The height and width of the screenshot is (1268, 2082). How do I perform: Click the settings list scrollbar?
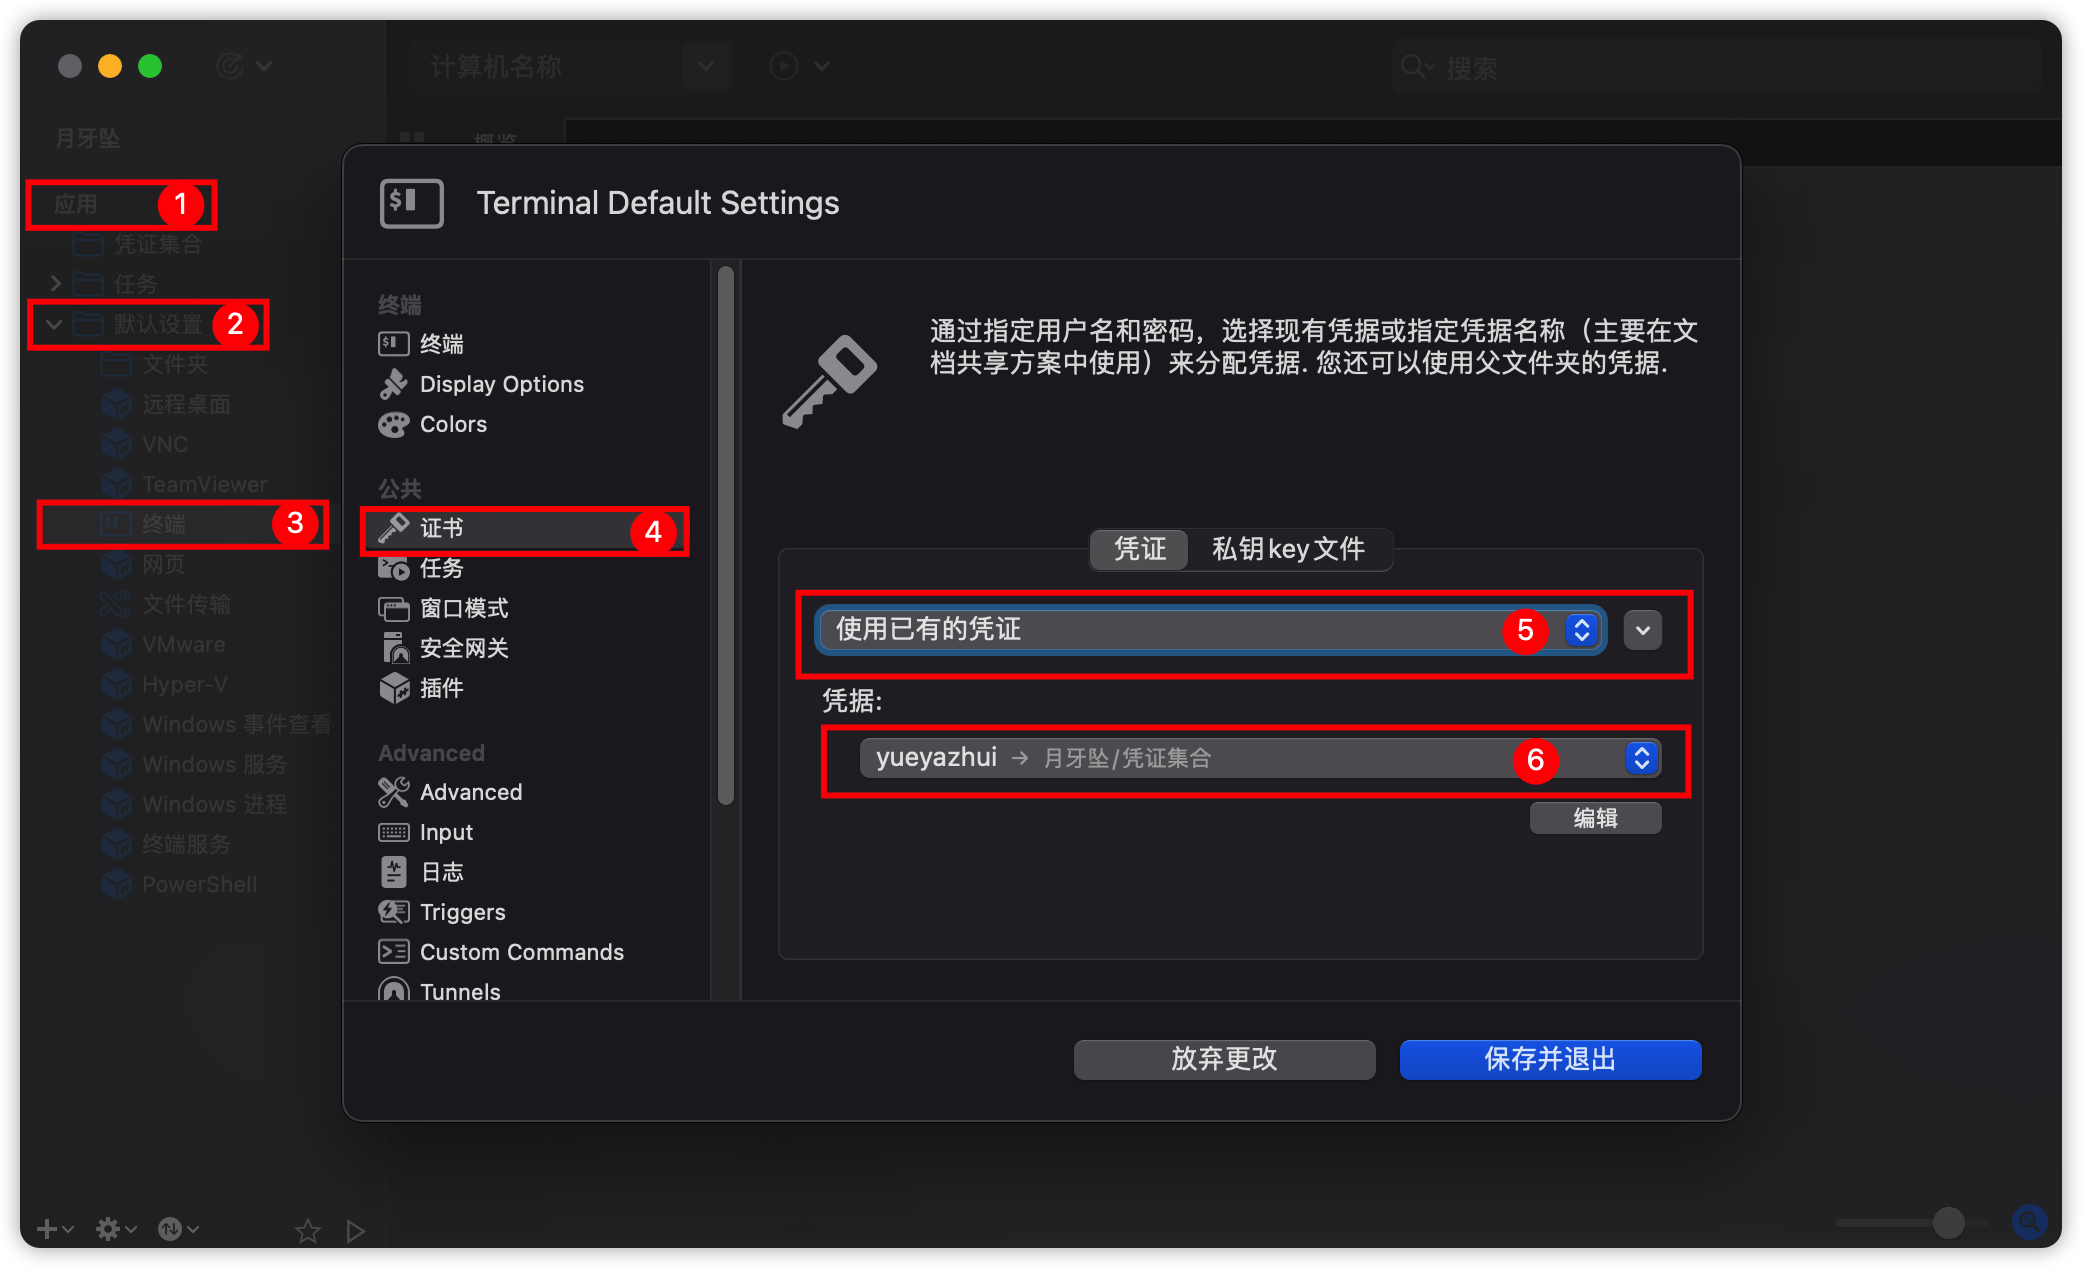point(726,535)
